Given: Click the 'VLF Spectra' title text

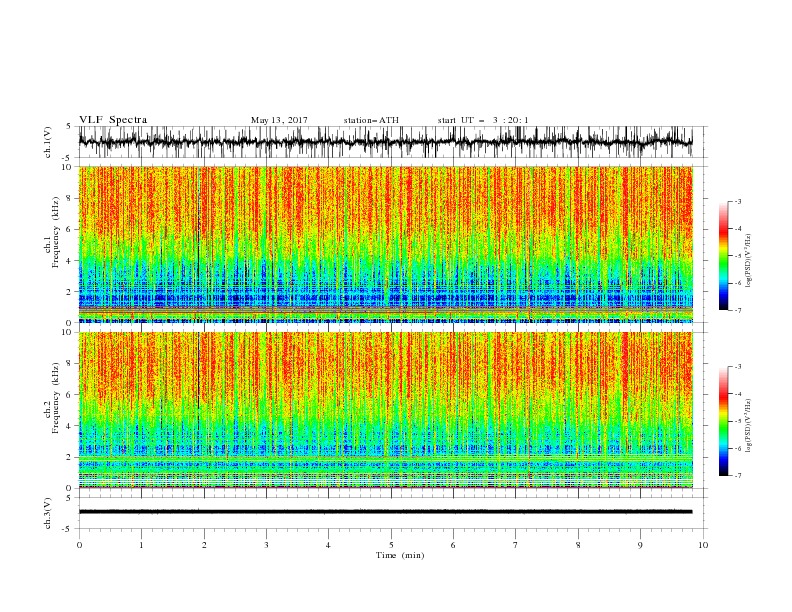Looking at the screenshot, I should (x=113, y=120).
